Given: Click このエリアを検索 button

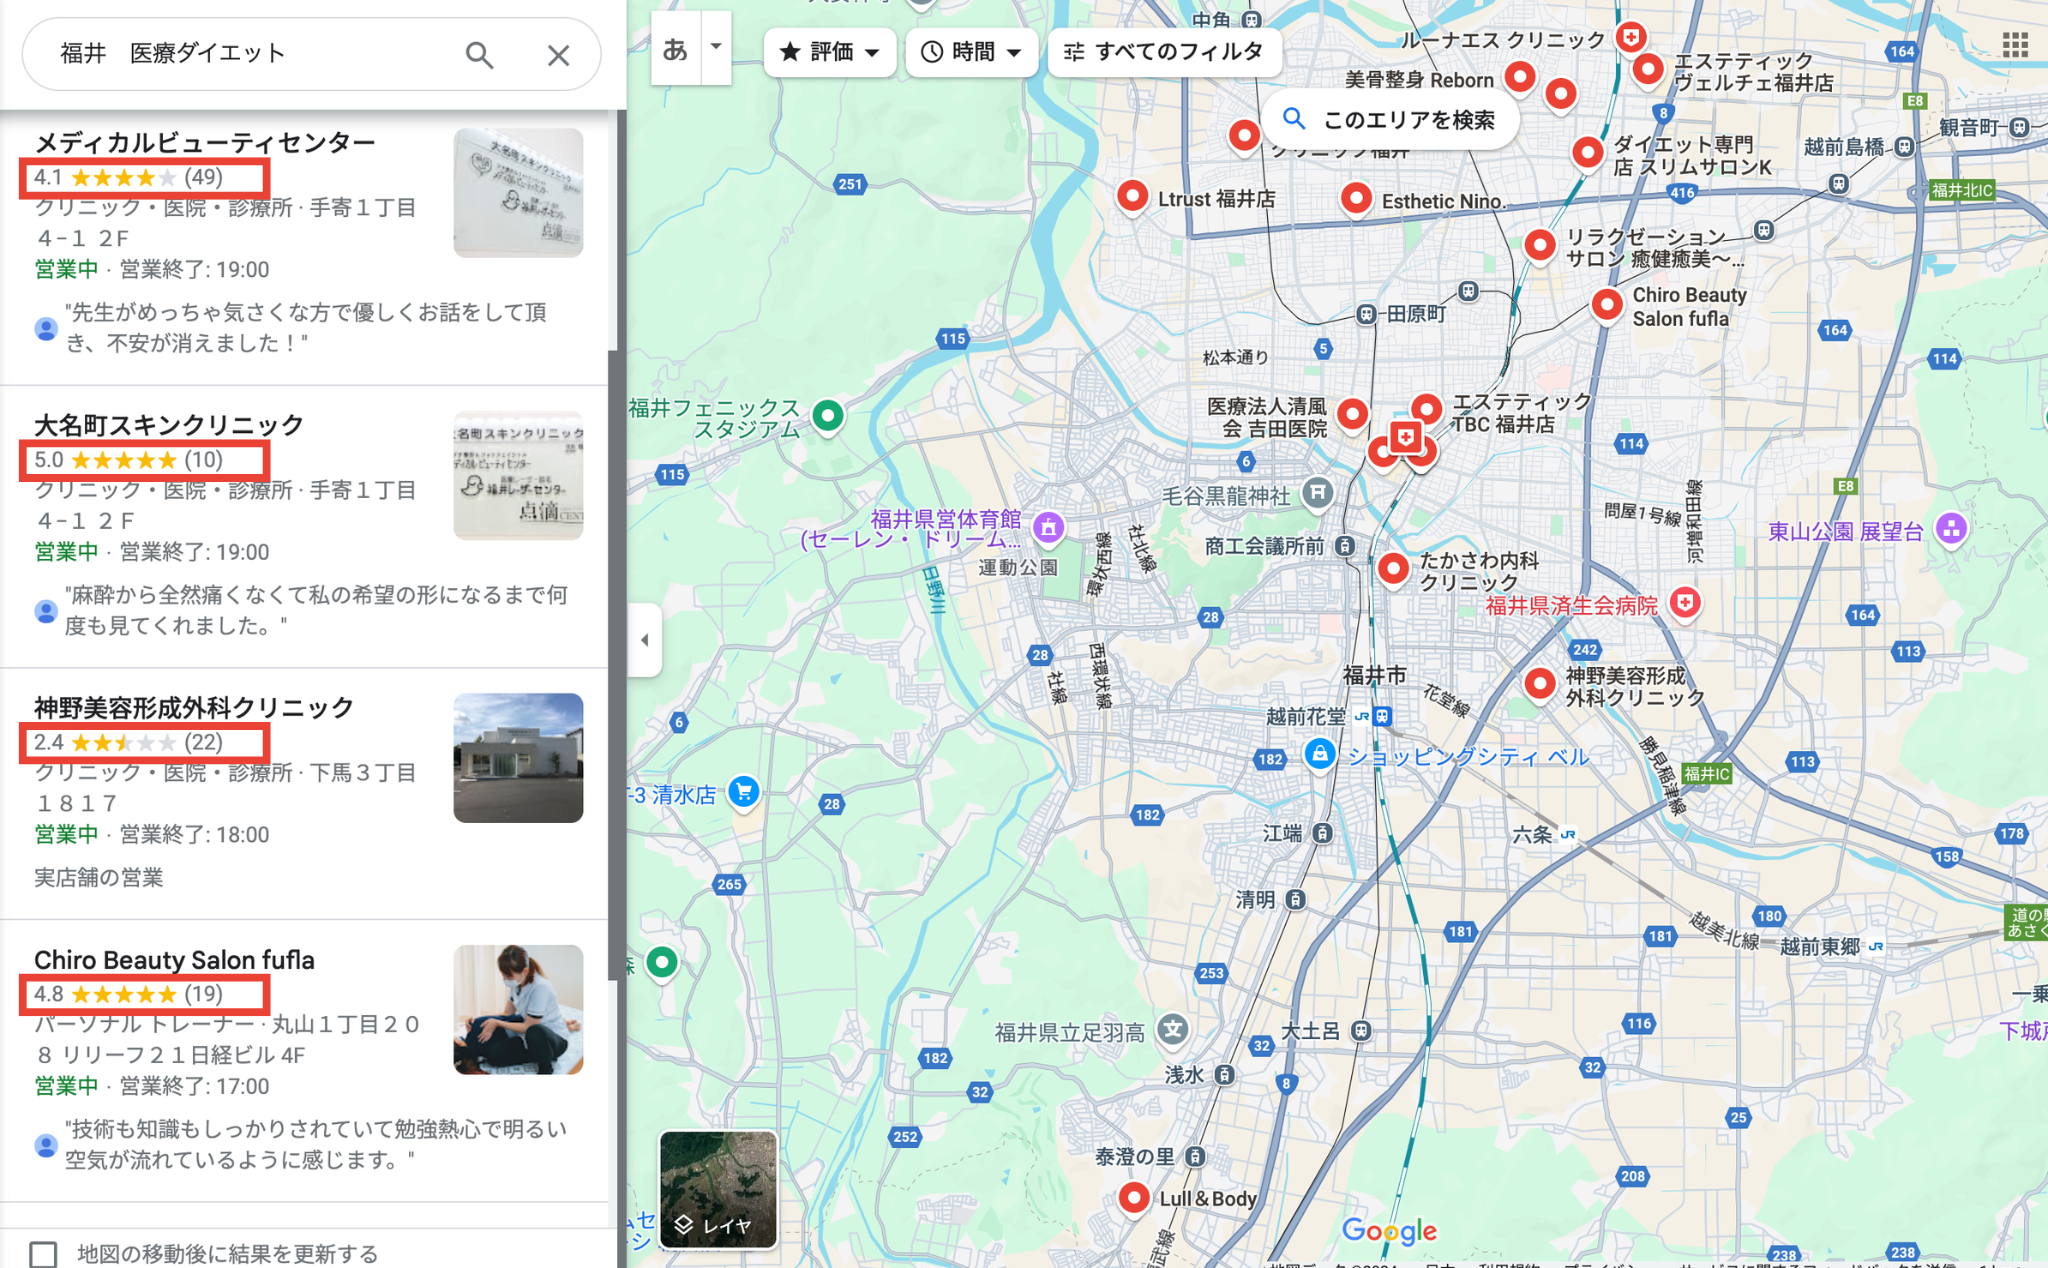Looking at the screenshot, I should [1391, 120].
